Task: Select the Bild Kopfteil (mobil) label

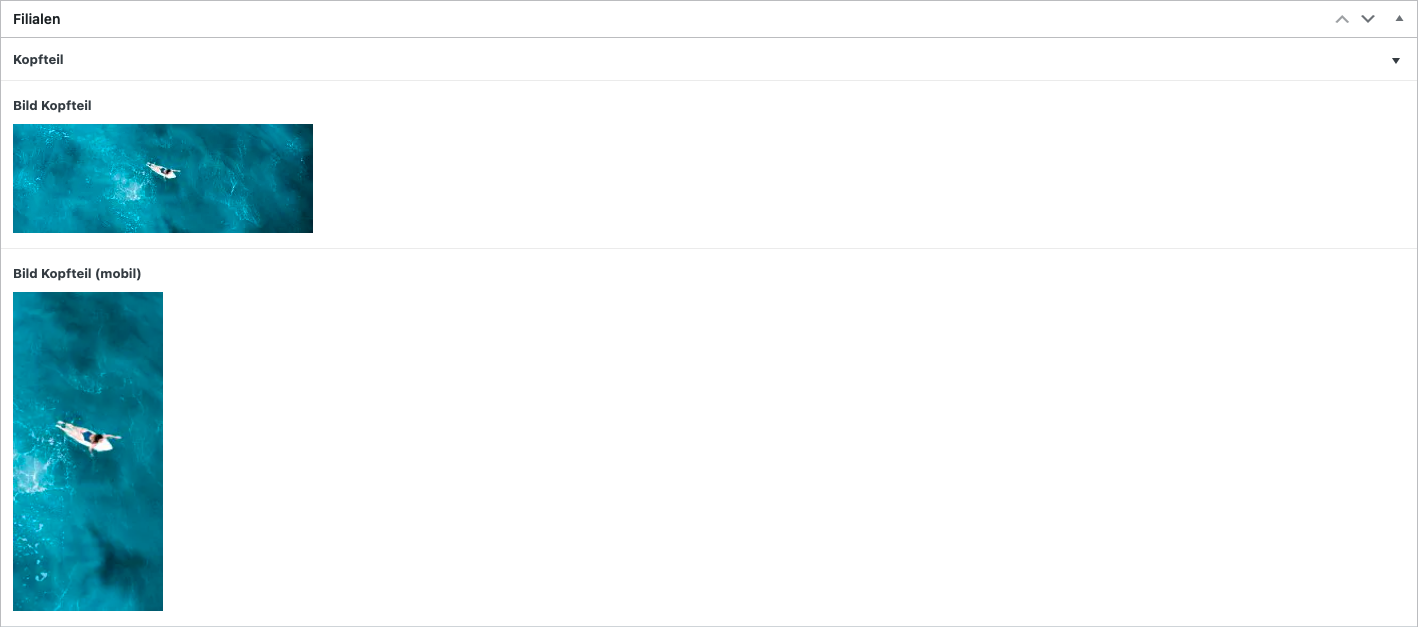Action: coord(77,273)
